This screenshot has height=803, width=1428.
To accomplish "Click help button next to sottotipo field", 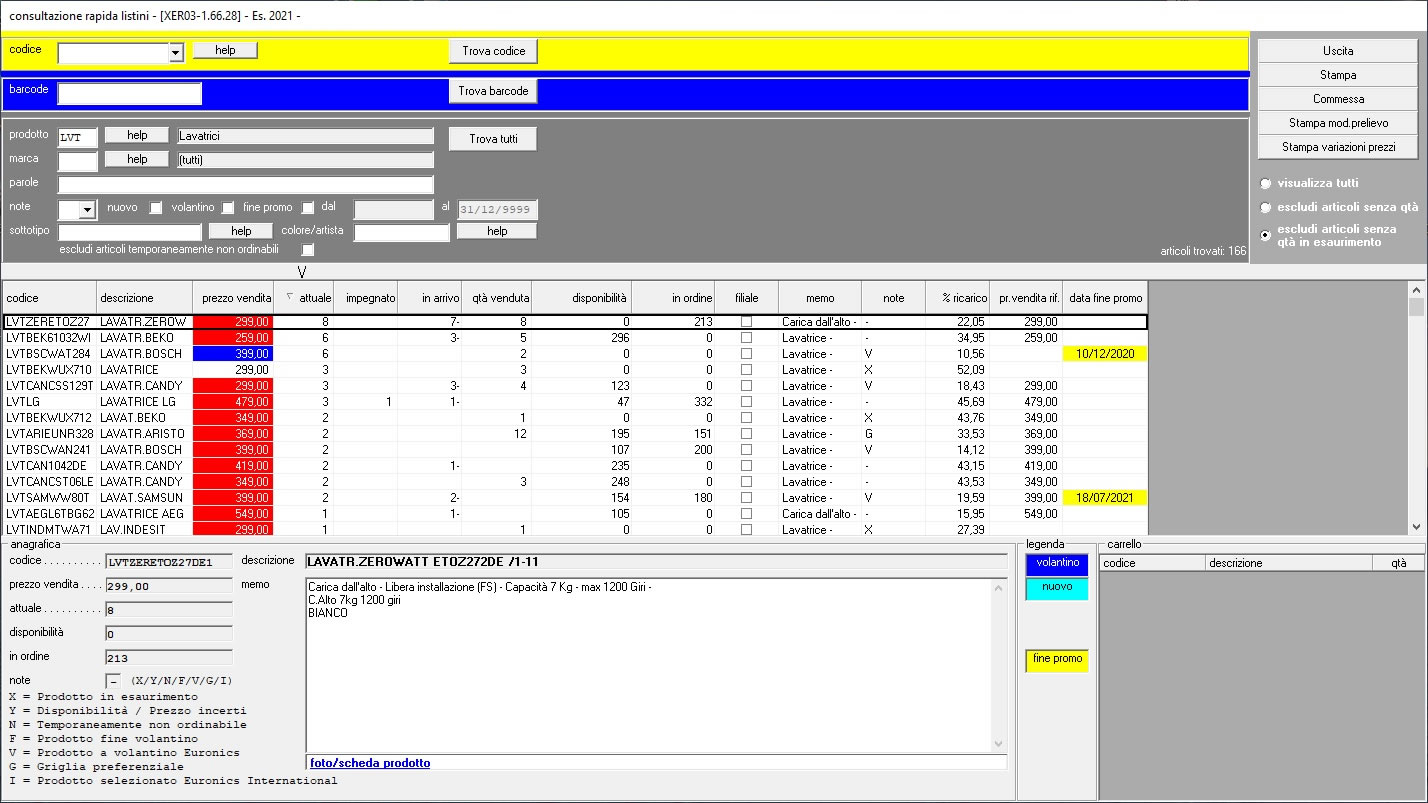I will tap(241, 231).
